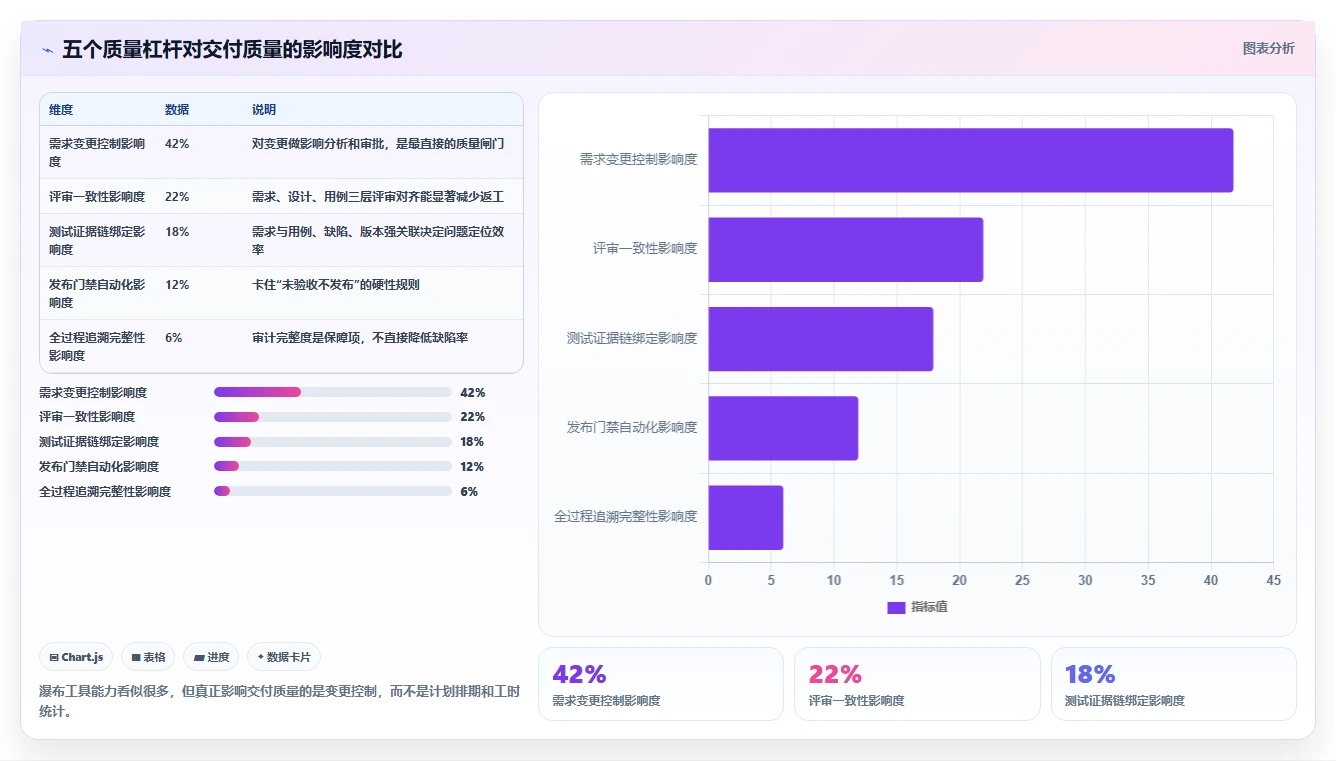Click the summary paragraph starting 瀑布工具能力
Screen dimensions: 1336x761
point(279,701)
